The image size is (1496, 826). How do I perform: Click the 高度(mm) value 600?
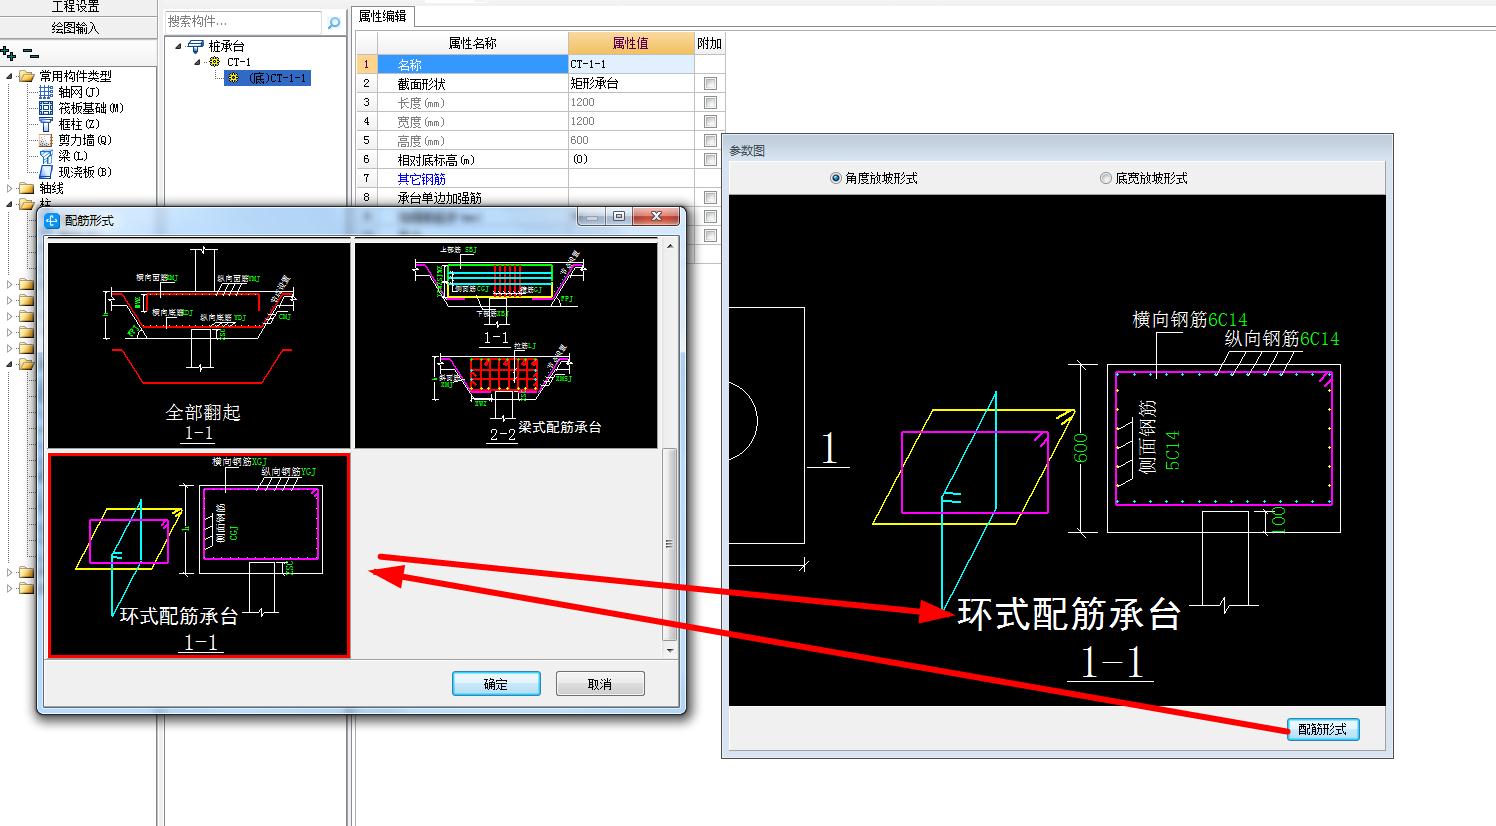click(x=631, y=140)
